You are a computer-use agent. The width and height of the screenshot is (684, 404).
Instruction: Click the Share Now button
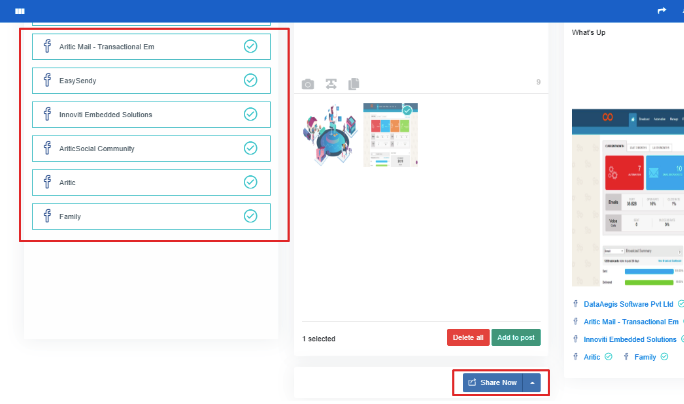(492, 383)
